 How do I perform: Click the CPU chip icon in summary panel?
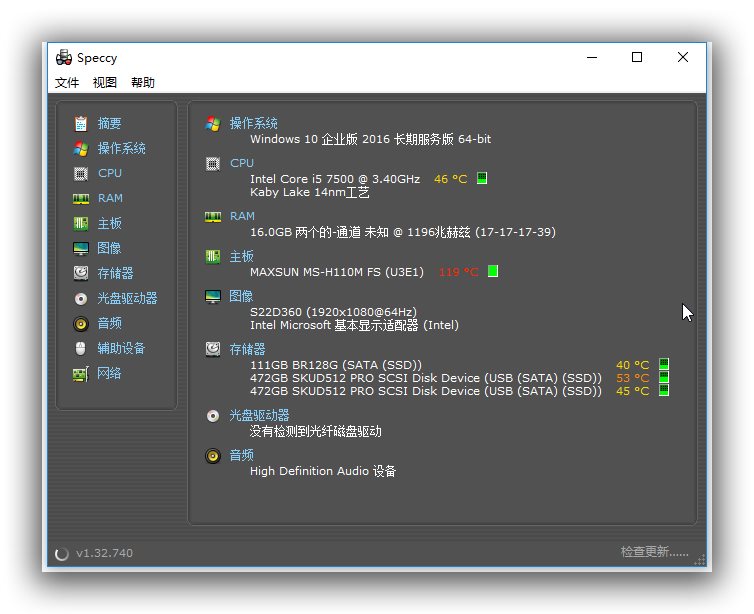click(x=213, y=164)
